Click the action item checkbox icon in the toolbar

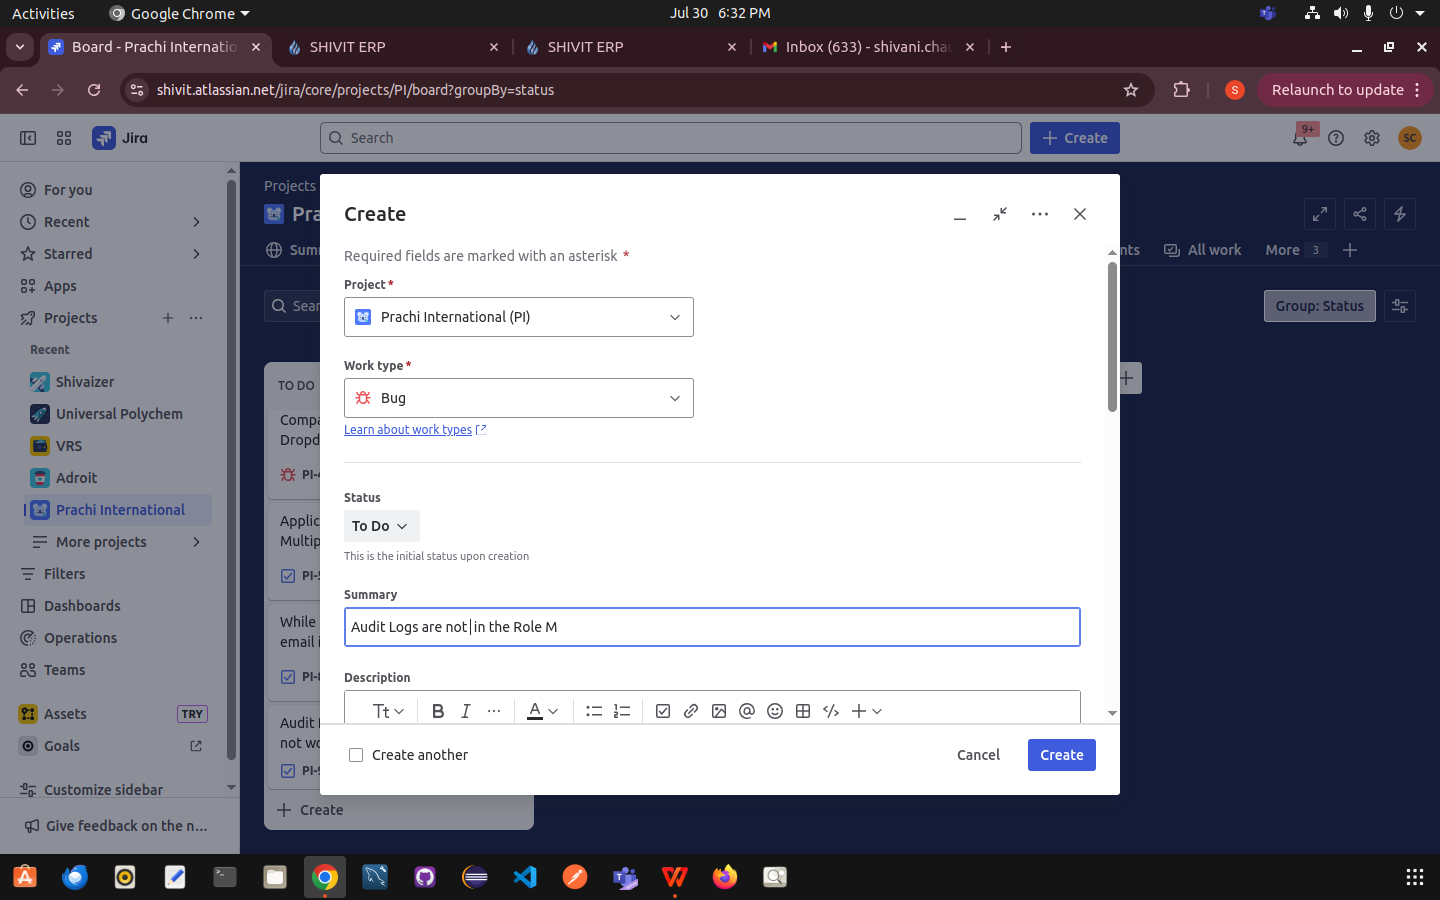[x=663, y=711]
